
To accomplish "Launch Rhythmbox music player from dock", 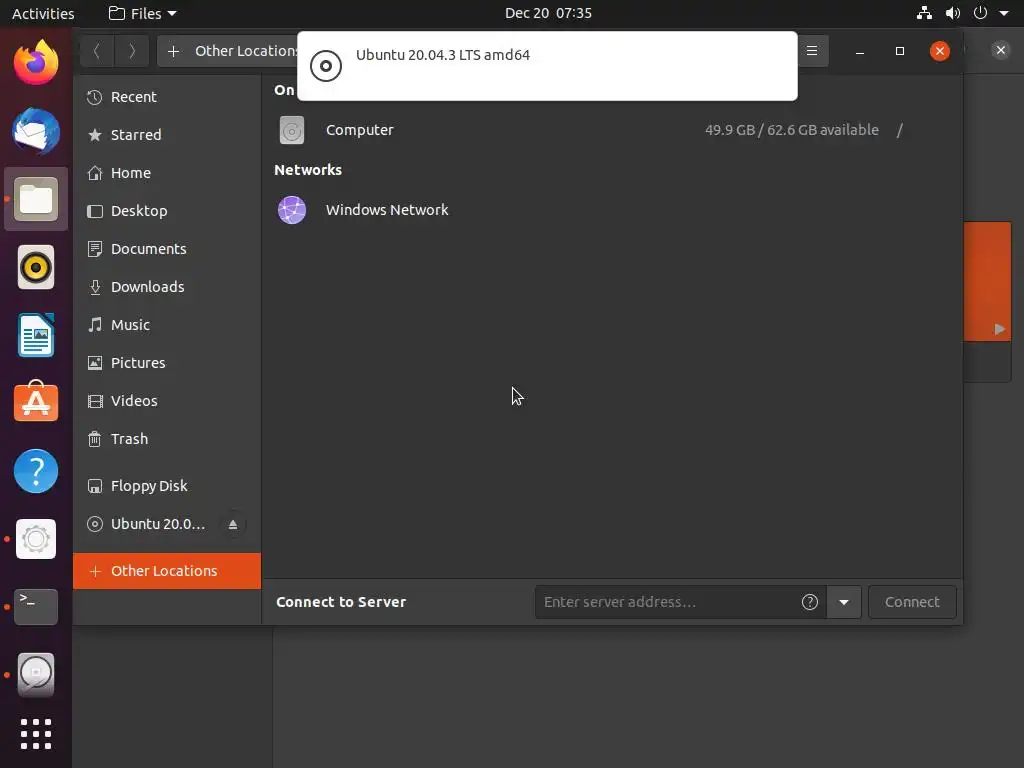I will click(x=36, y=267).
